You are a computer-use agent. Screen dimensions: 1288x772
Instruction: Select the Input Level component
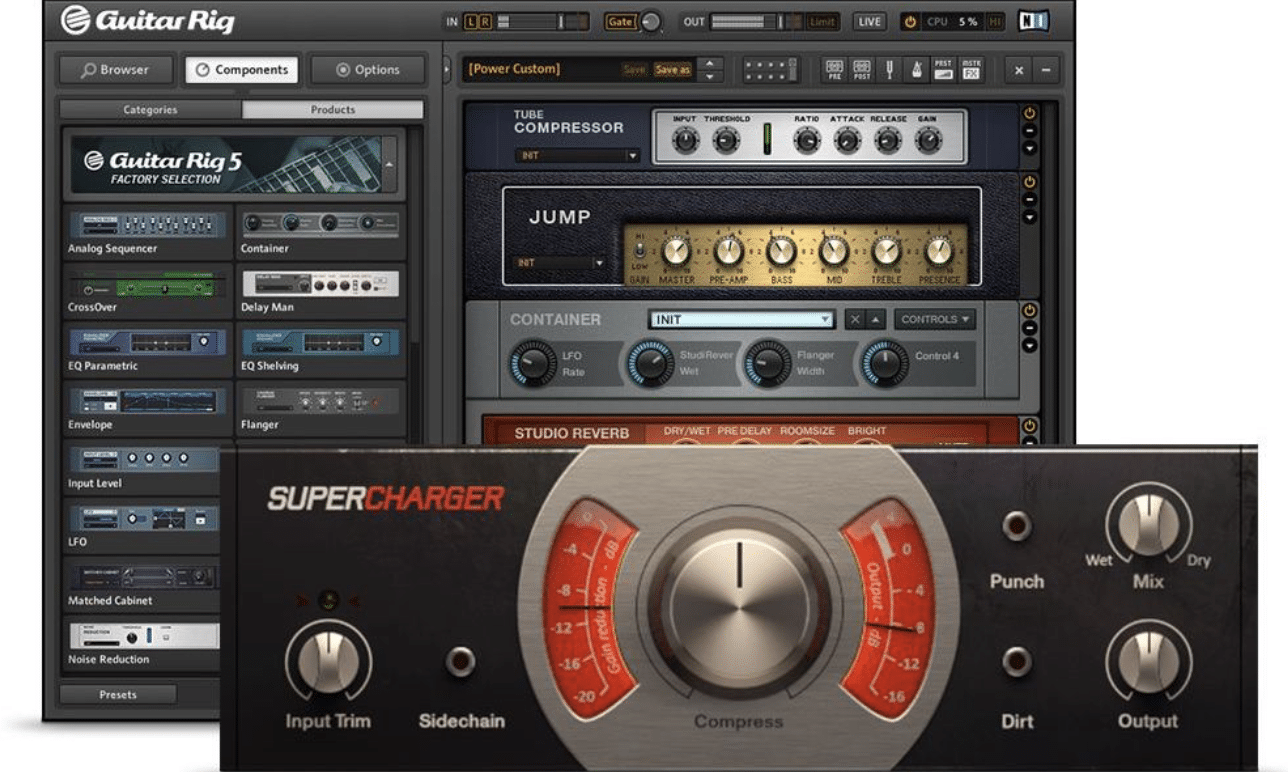[142, 468]
